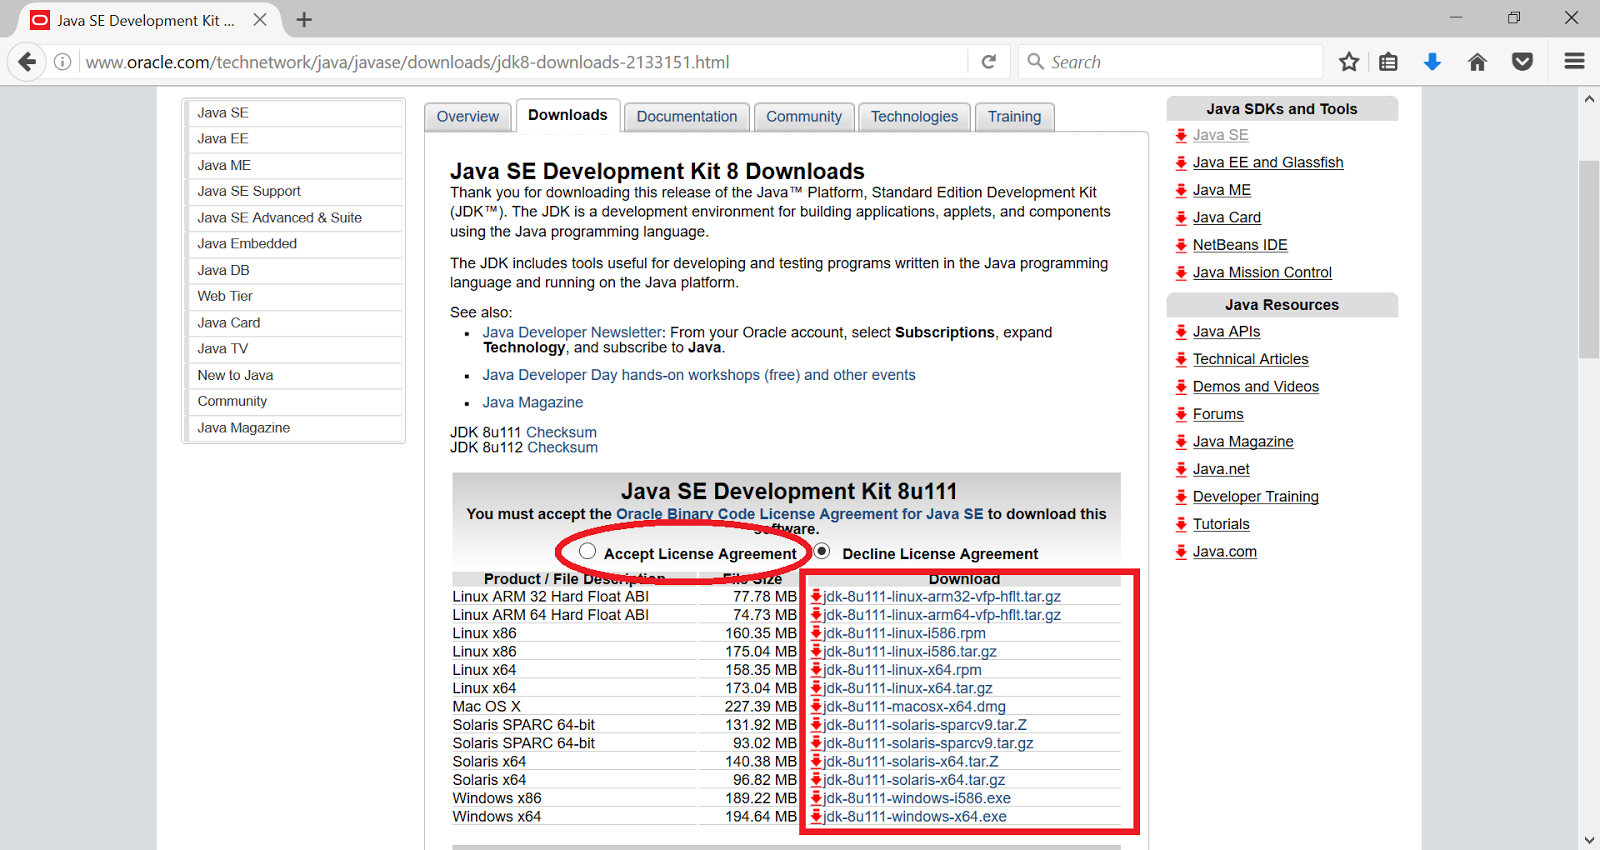
Task: Open Java Developer Newsletter link
Action: tap(572, 332)
